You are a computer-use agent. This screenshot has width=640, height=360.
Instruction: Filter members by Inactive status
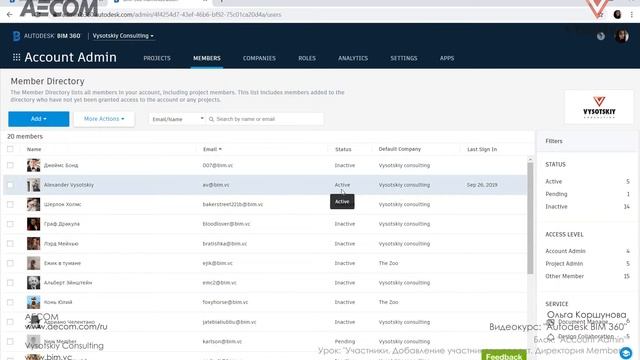point(556,207)
